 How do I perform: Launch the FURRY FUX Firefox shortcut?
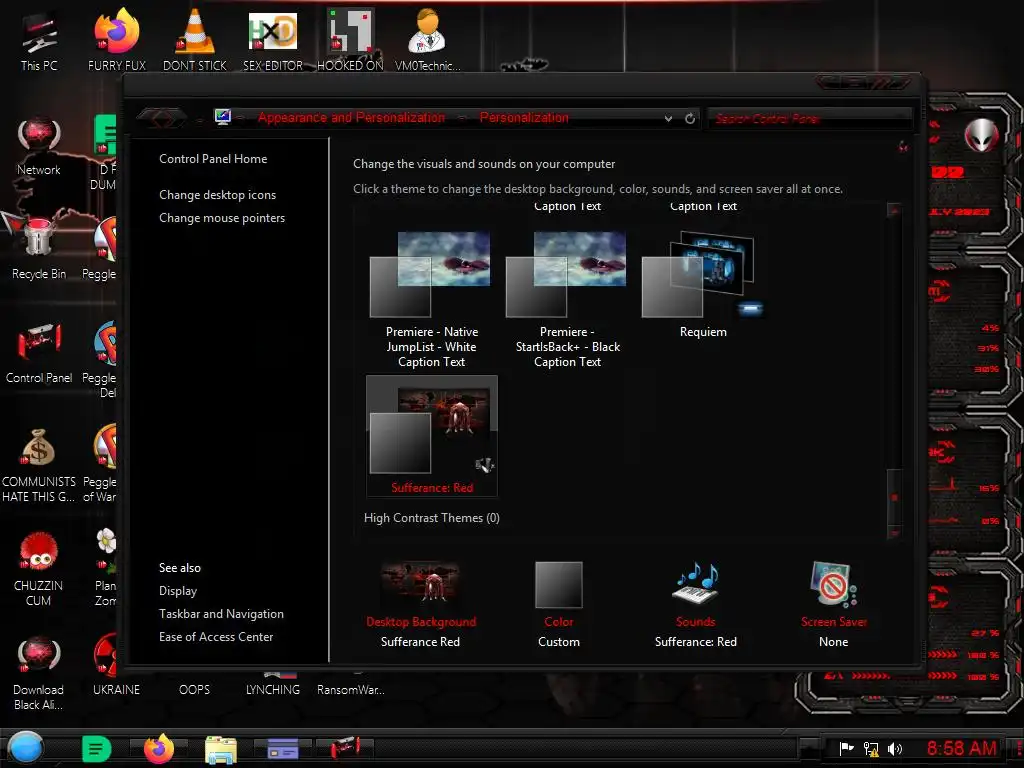pos(116,40)
